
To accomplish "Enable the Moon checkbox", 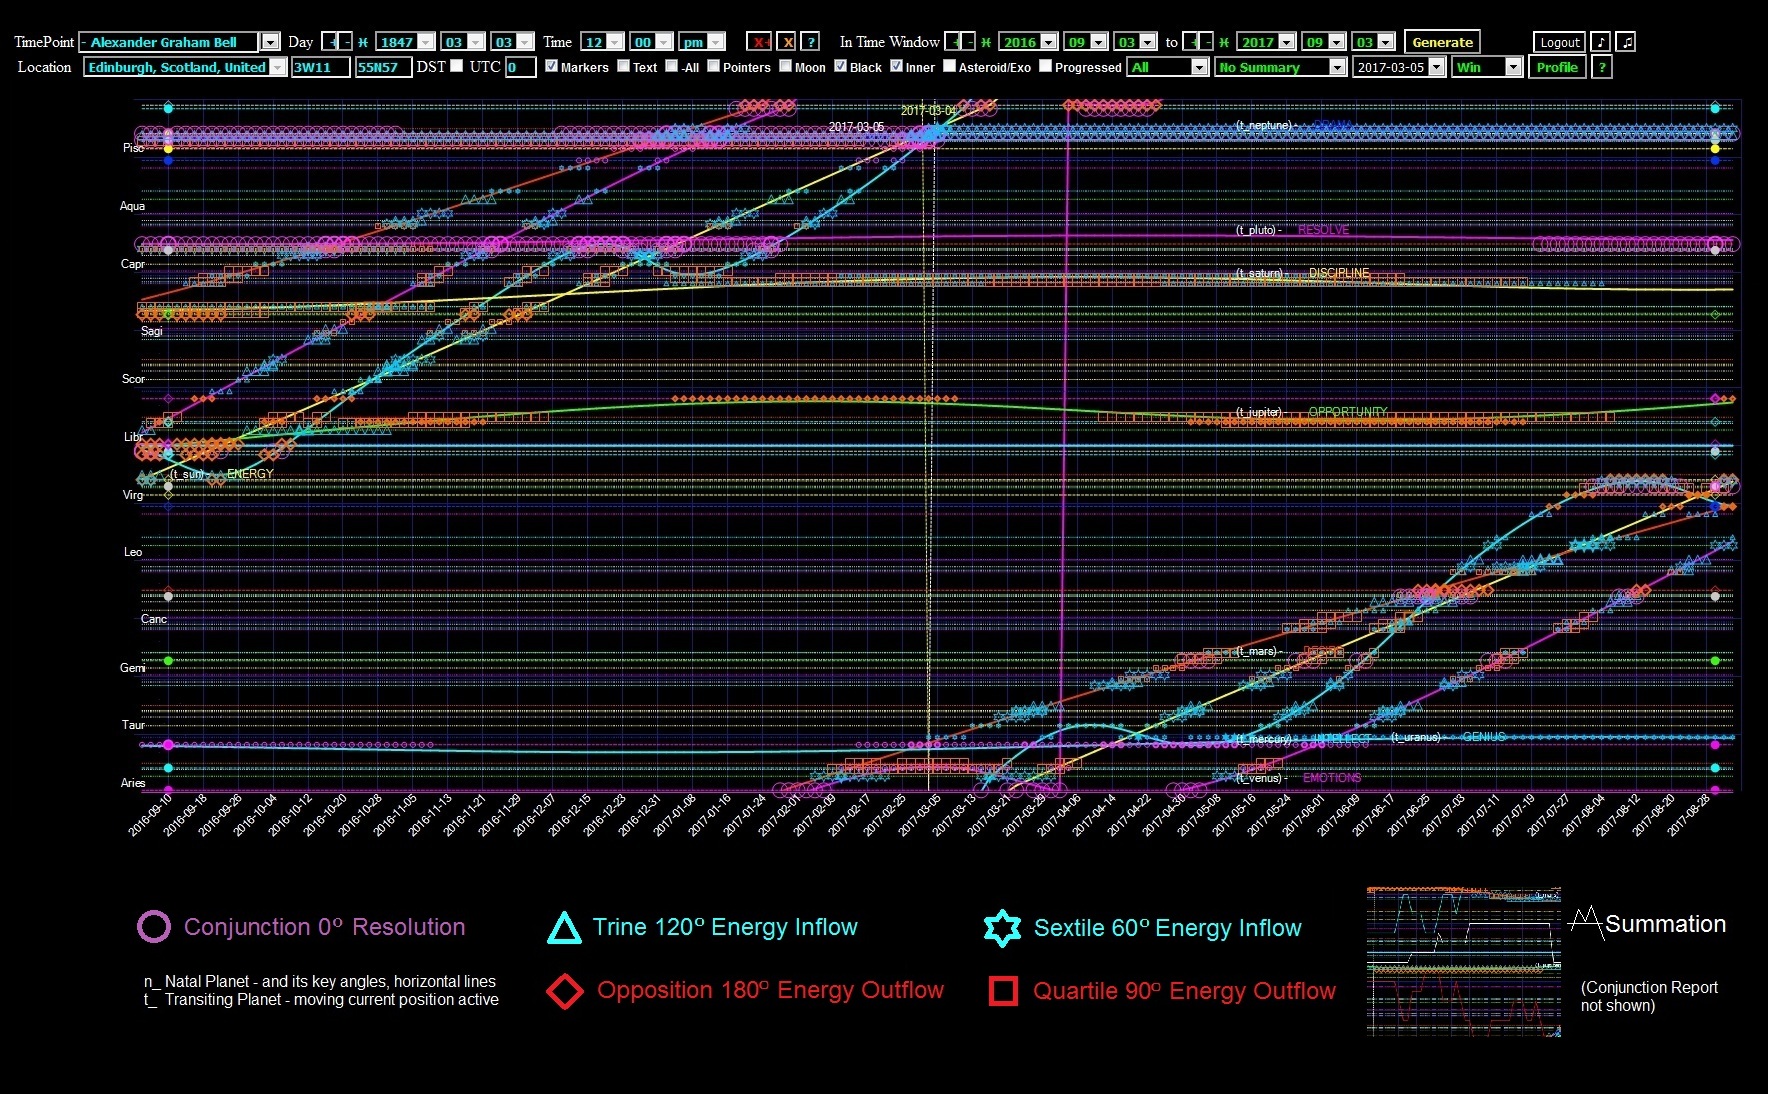I will (x=785, y=66).
